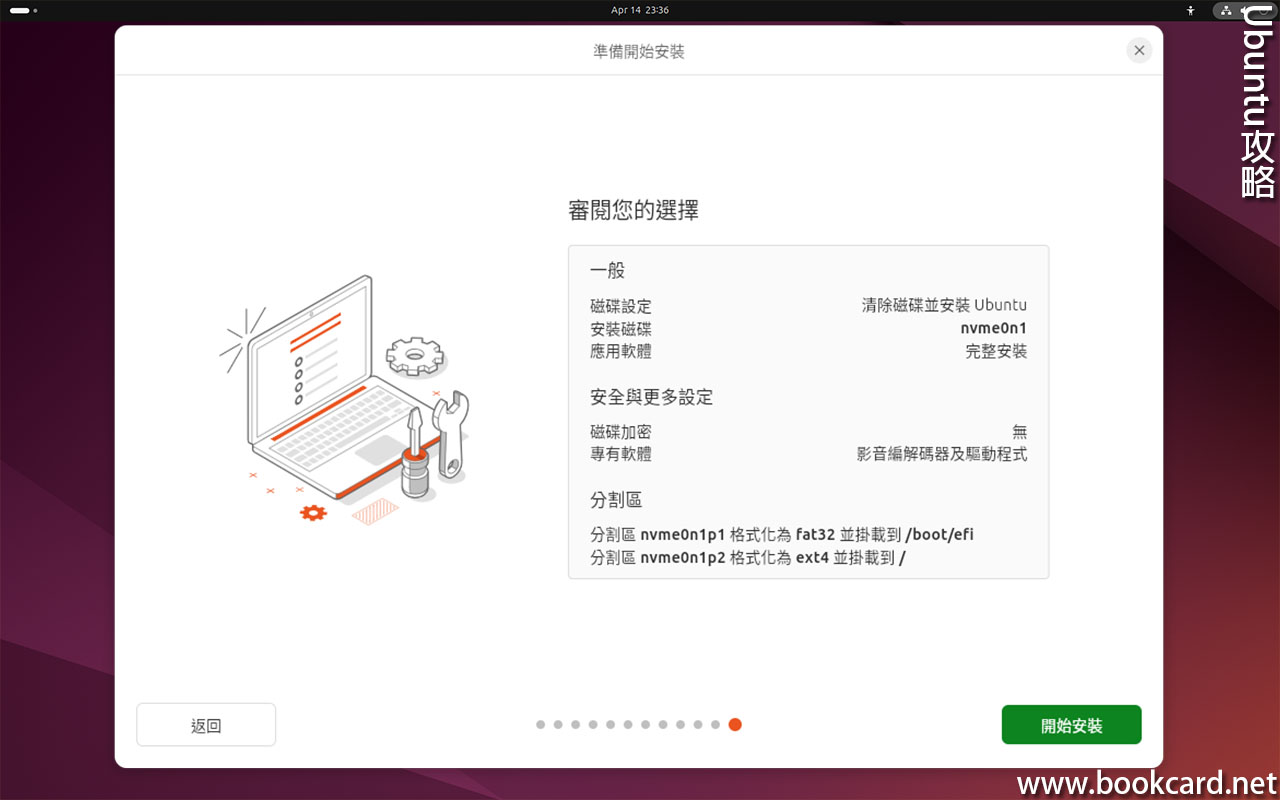Image resolution: width=1280 pixels, height=800 pixels.
Task: Click the small orange gear below the laptop
Action: (313, 513)
